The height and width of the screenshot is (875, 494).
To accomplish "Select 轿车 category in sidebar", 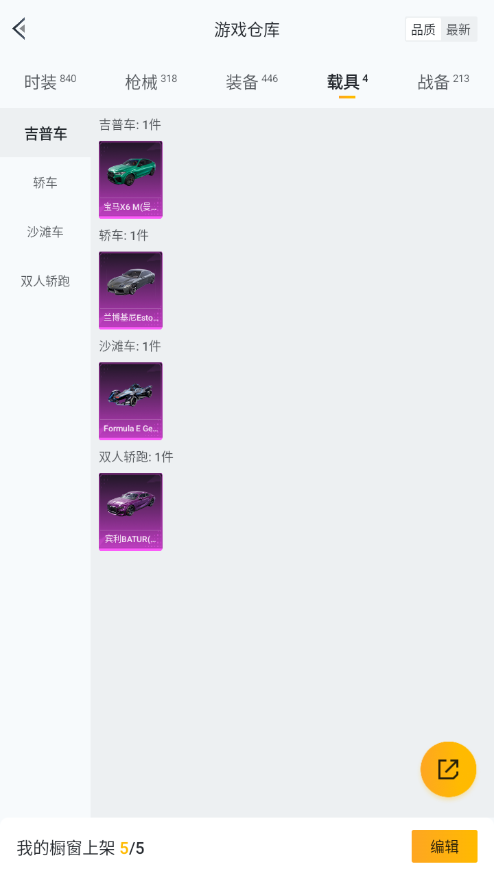I will (x=45, y=182).
